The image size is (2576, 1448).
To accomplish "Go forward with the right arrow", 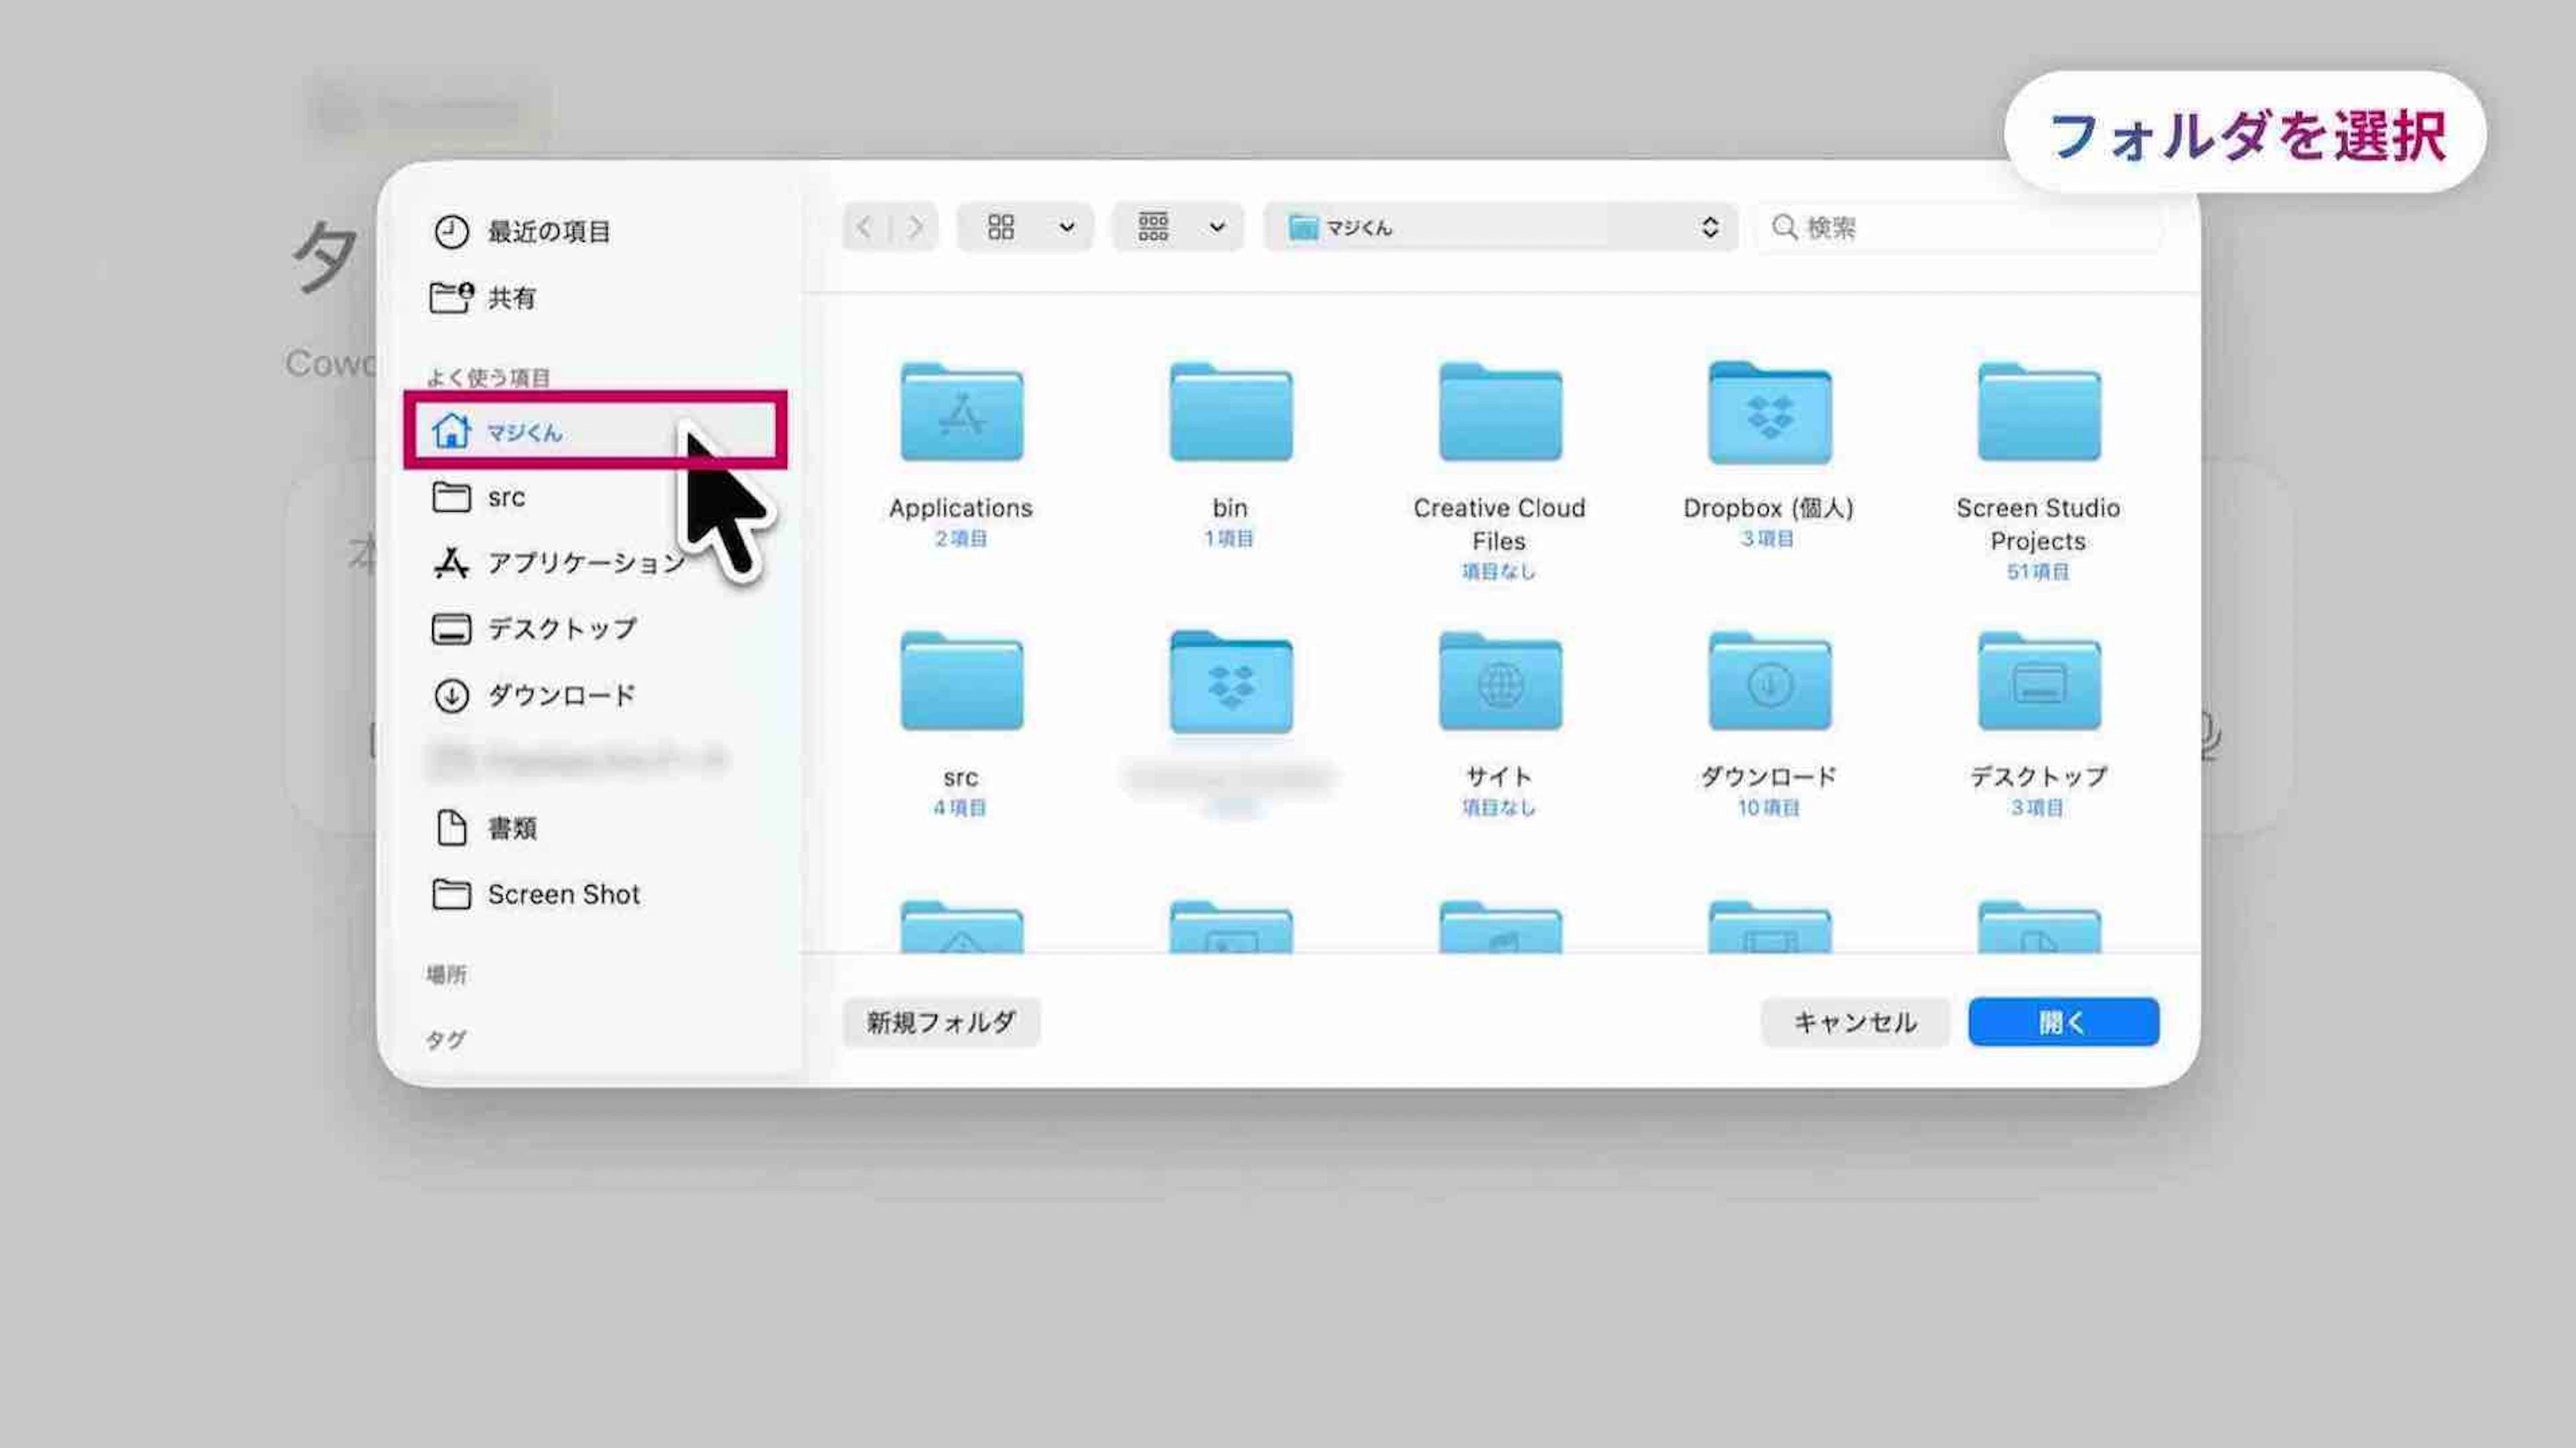I will (915, 227).
